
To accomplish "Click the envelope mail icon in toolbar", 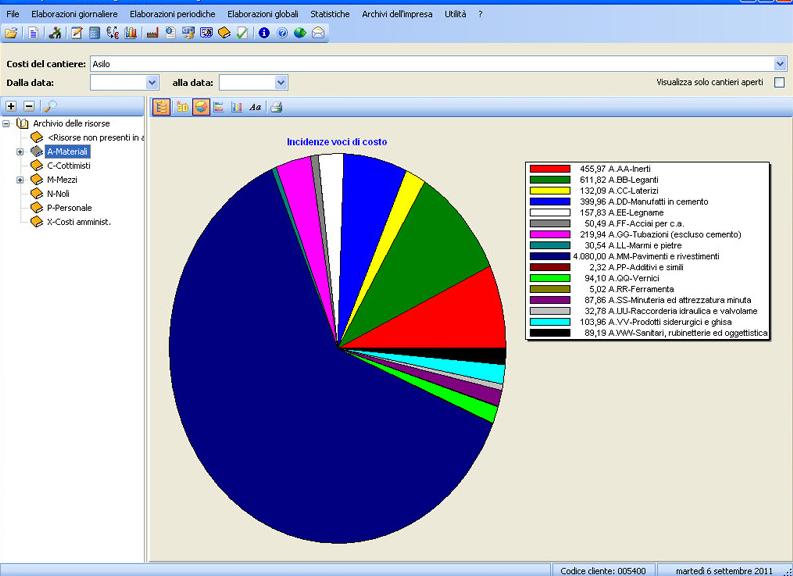I will pos(318,33).
